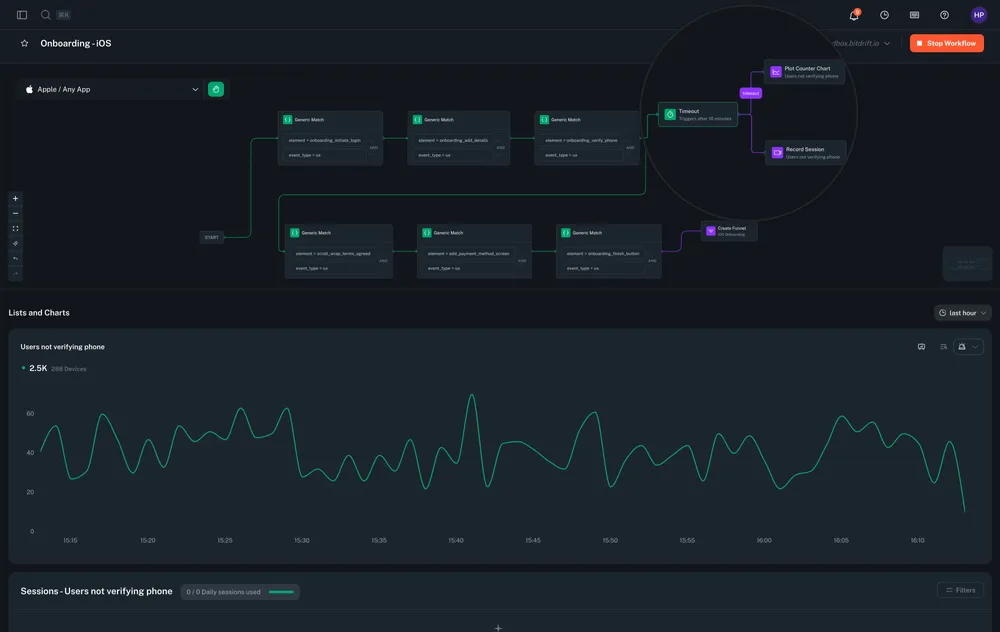Click the auto-layout tidy icon in canvas controls
1000x632 pixels.
pos(15,244)
